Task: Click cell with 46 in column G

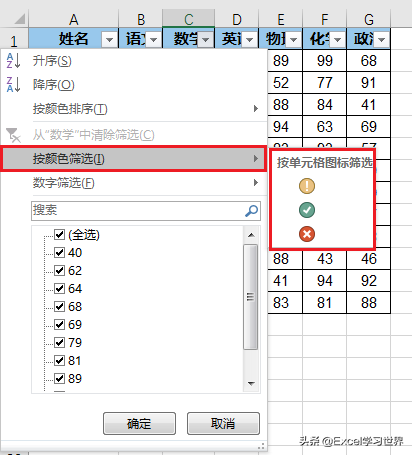Action: click(x=369, y=259)
